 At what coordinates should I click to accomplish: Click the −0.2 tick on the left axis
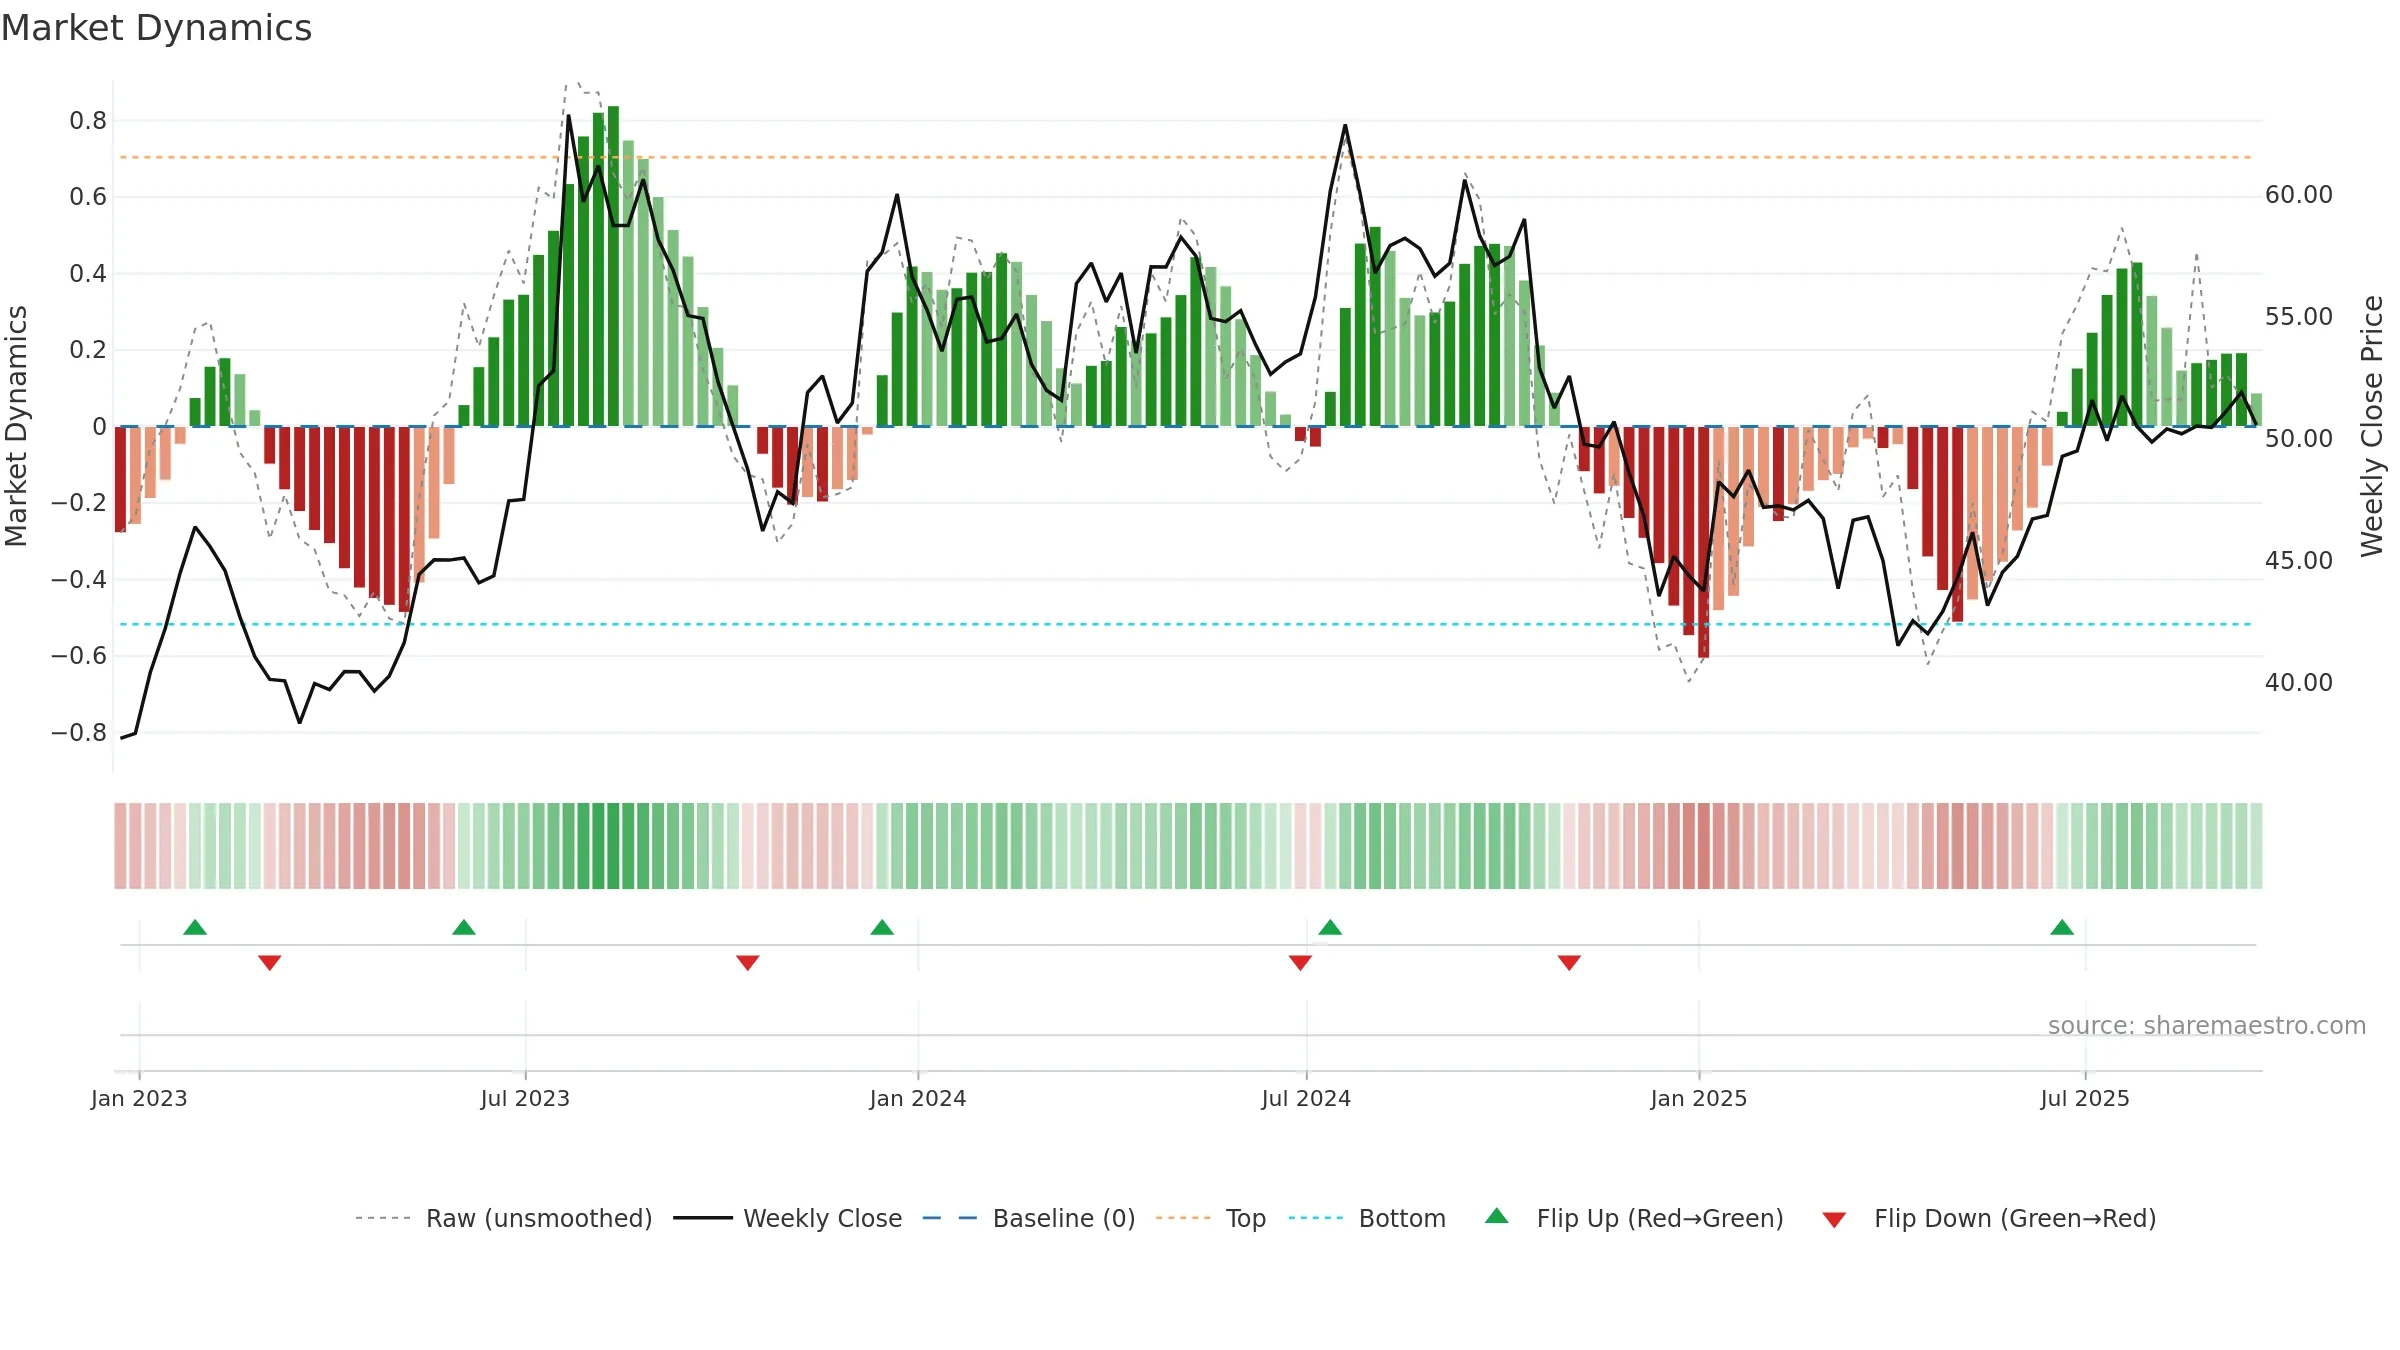[79, 503]
